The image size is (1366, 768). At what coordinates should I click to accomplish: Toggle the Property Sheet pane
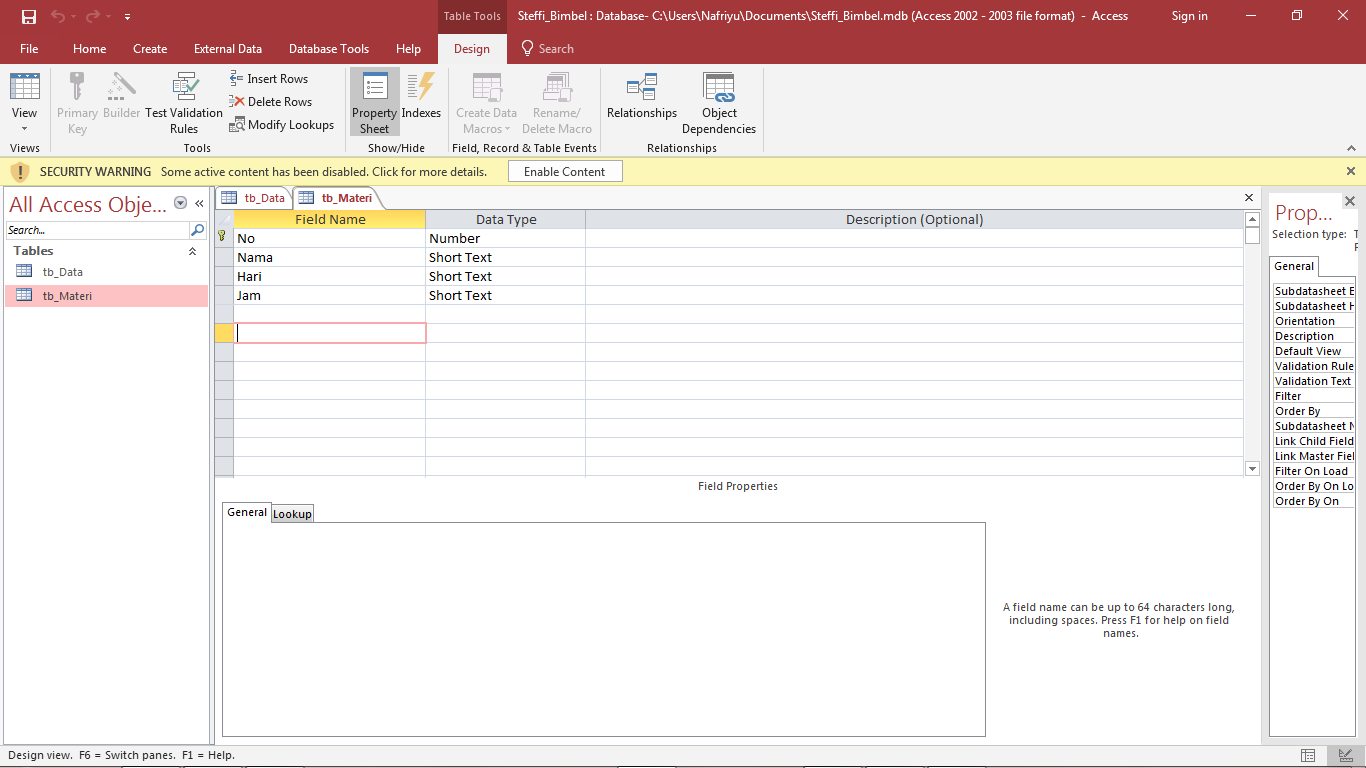(x=375, y=104)
